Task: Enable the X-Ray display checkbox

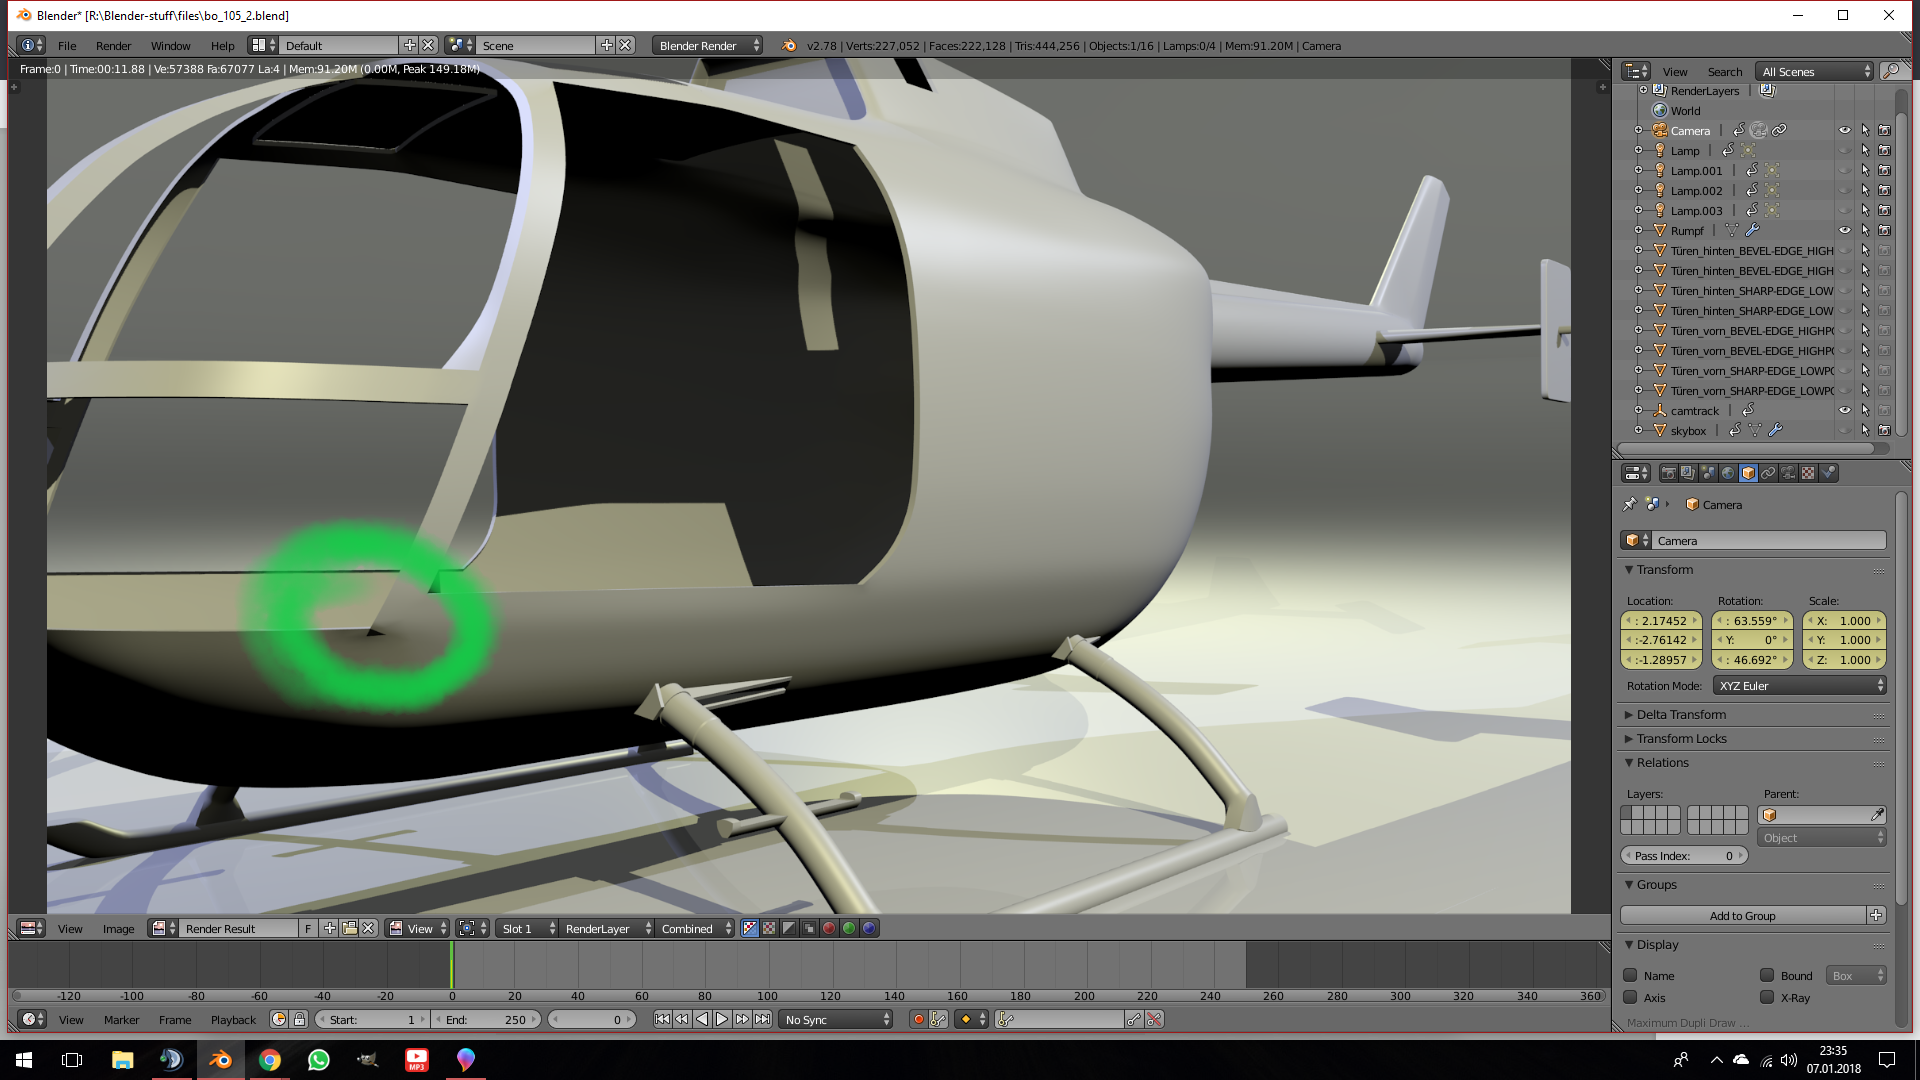Action: [x=1767, y=997]
